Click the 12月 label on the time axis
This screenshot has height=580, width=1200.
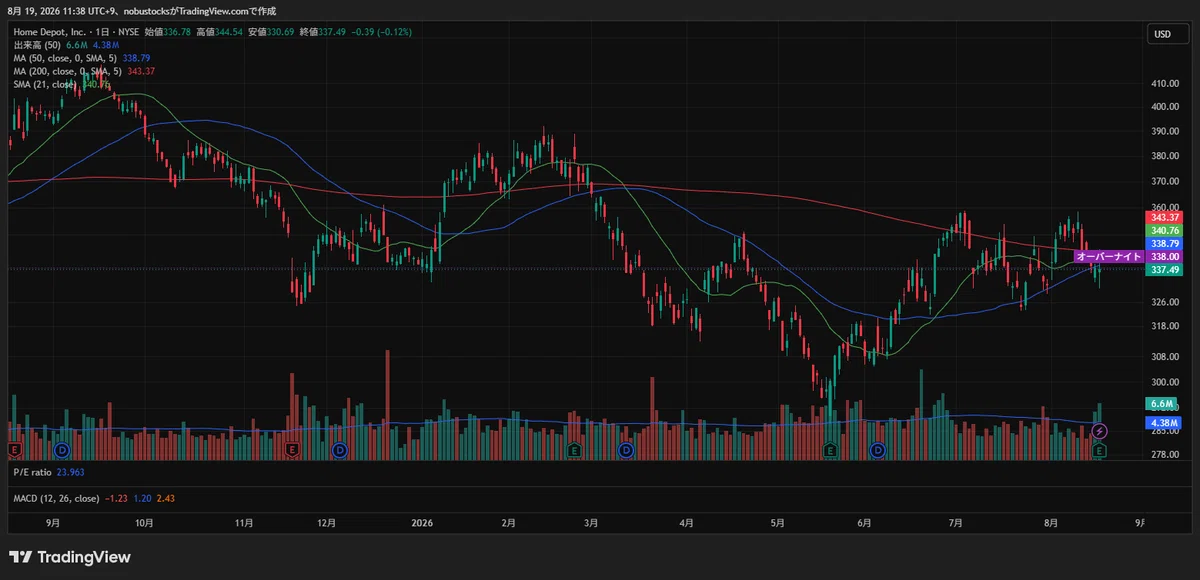(x=326, y=522)
